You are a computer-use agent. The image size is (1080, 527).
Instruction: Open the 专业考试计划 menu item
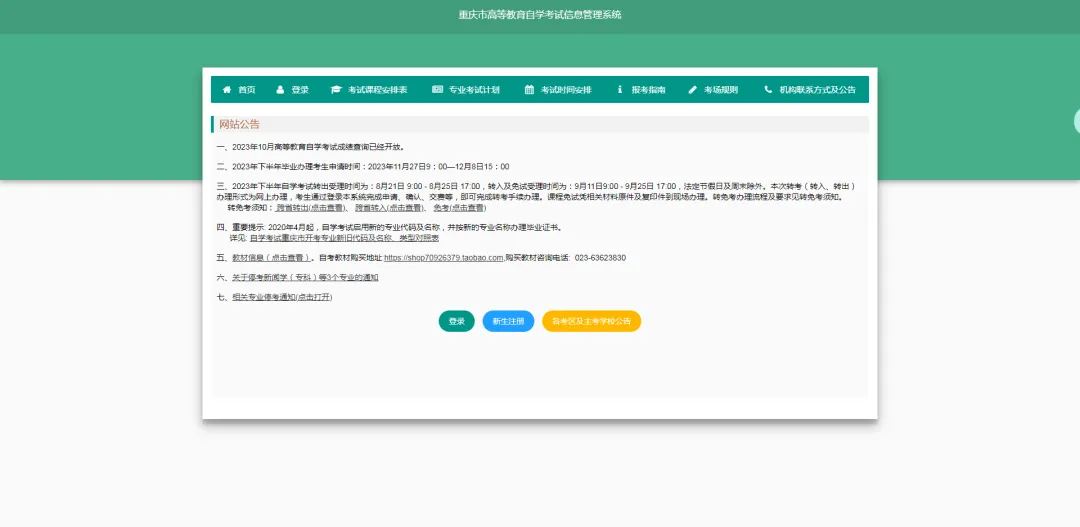point(466,90)
